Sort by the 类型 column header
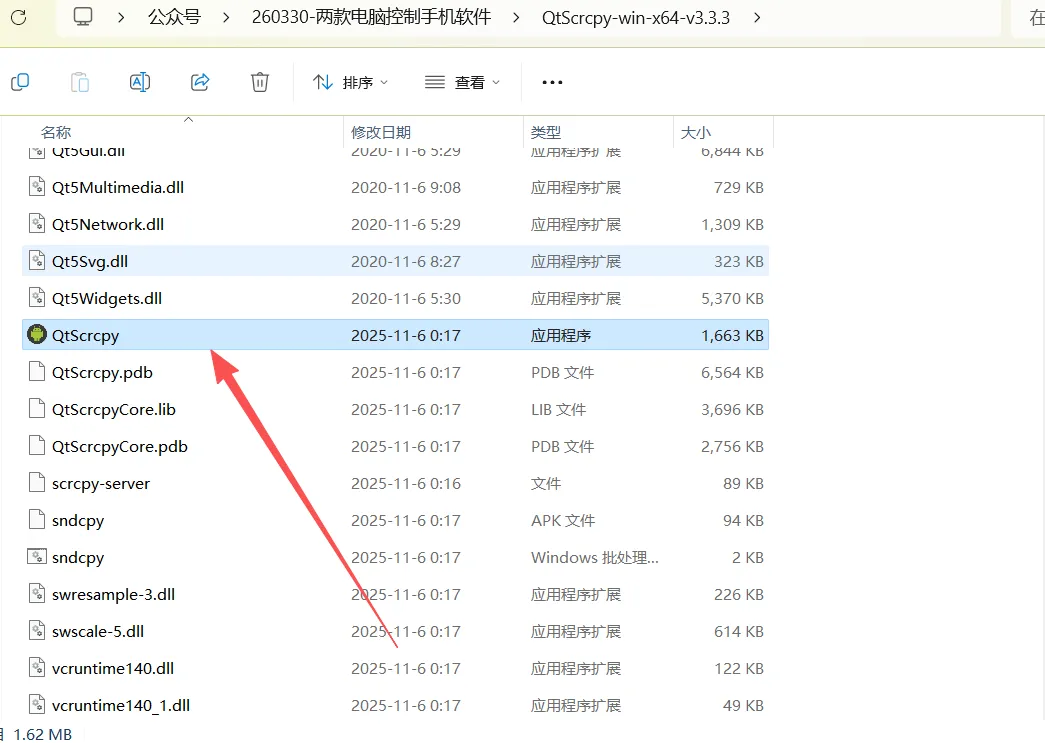Screen dimensions: 1045x743 coord(546,133)
